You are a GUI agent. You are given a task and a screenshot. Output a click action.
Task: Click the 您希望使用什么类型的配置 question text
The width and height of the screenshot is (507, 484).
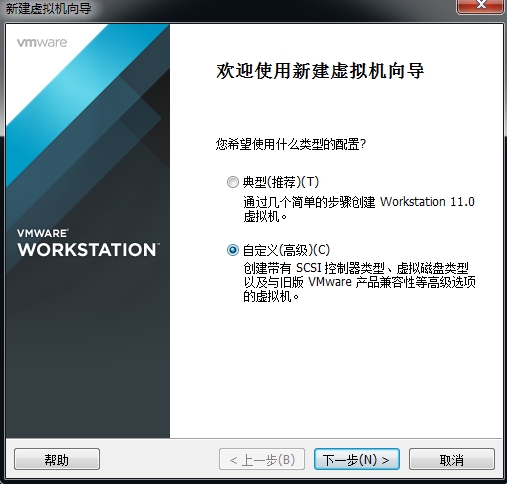[291, 144]
